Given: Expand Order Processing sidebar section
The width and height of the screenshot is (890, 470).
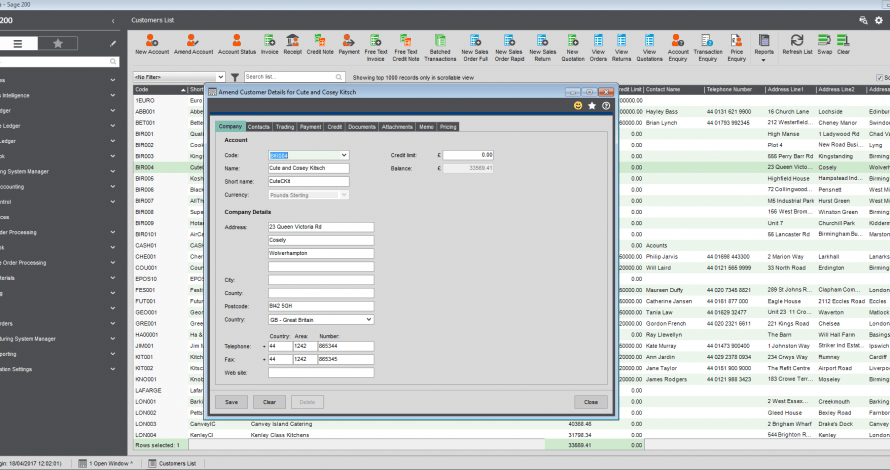Looking at the screenshot, I should click(x=112, y=263).
